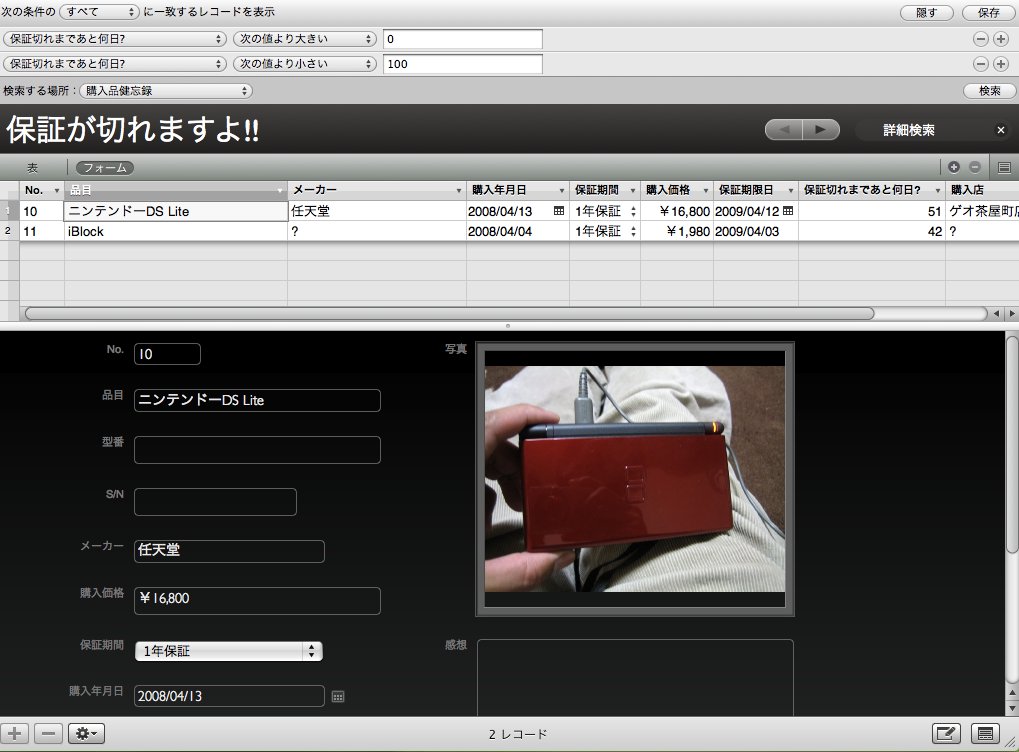Open the 次の値より大きい operator dropdown
This screenshot has width=1019, height=752.
click(305, 39)
